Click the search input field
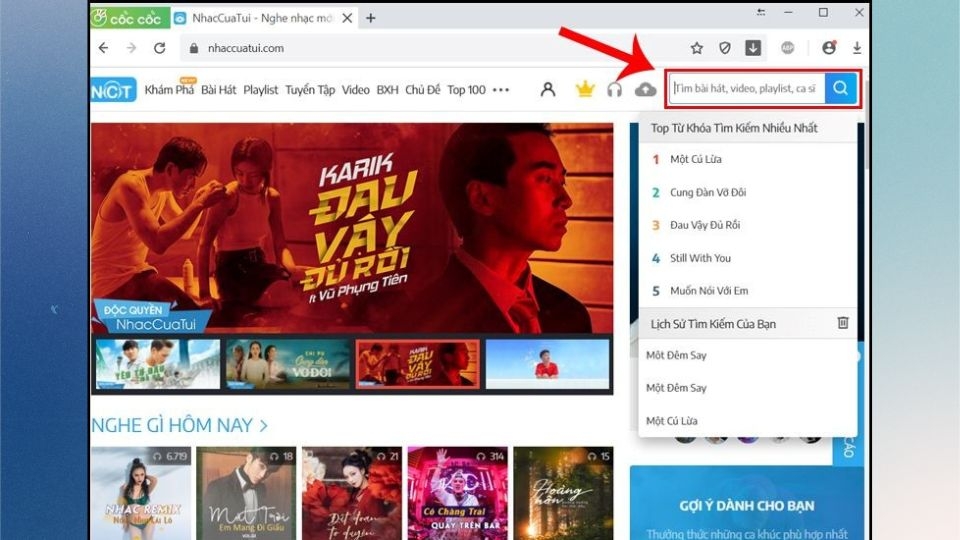 pyautogui.click(x=747, y=89)
